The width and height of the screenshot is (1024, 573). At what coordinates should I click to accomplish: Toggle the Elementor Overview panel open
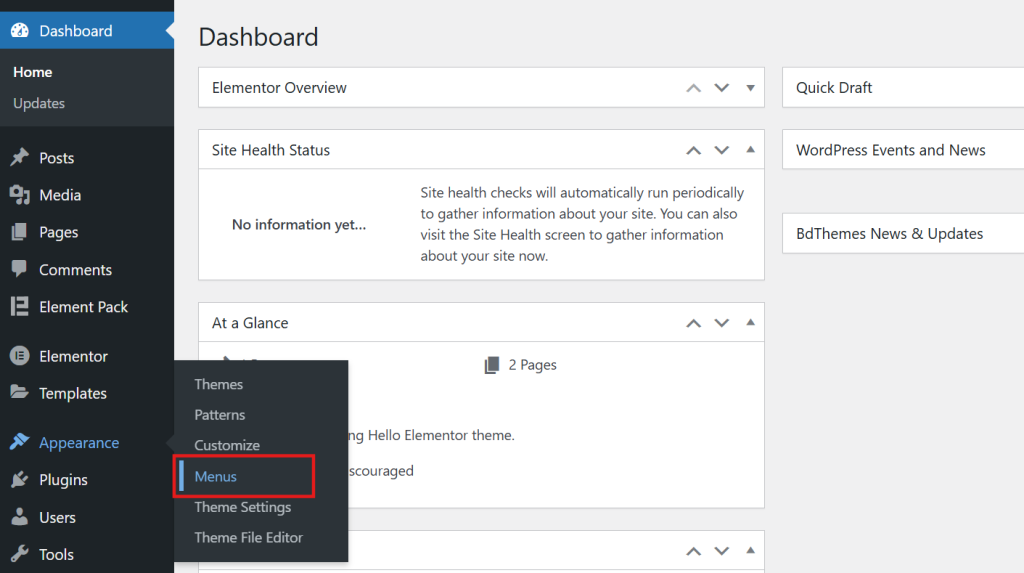click(750, 88)
